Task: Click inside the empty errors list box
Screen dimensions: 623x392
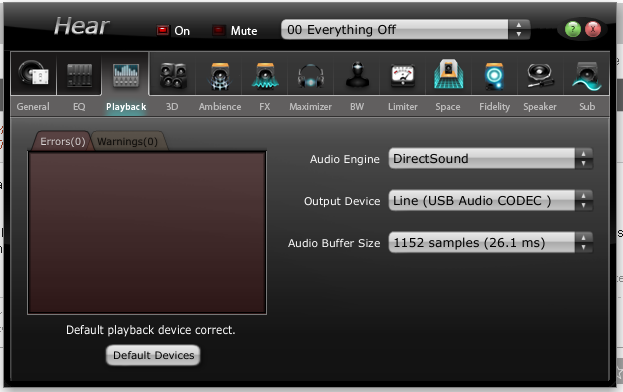Action: pyautogui.click(x=147, y=233)
